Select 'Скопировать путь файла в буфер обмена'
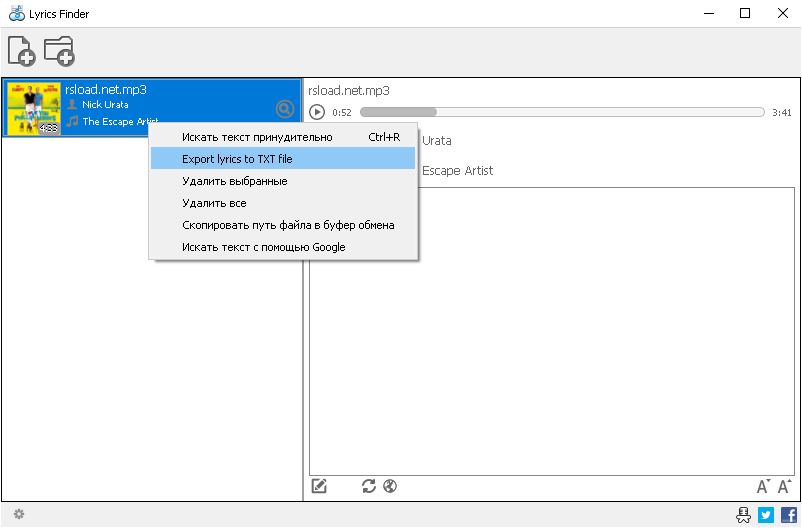This screenshot has width=802, height=528. pyautogui.click(x=283, y=225)
